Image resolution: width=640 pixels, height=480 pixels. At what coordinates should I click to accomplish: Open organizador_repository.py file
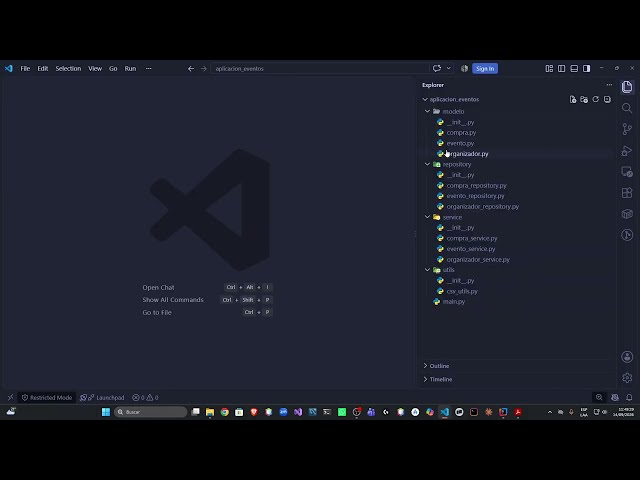click(482, 207)
